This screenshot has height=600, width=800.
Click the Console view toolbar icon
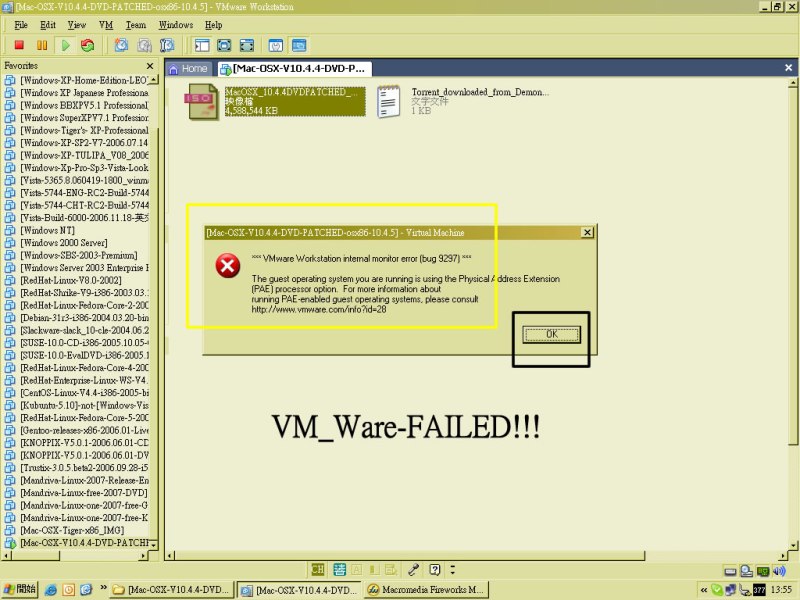coord(299,45)
